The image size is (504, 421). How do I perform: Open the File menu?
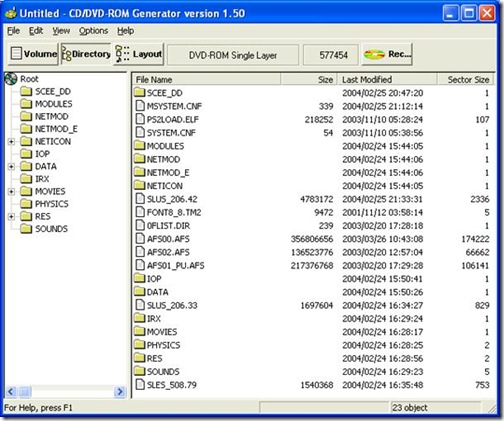click(x=14, y=31)
